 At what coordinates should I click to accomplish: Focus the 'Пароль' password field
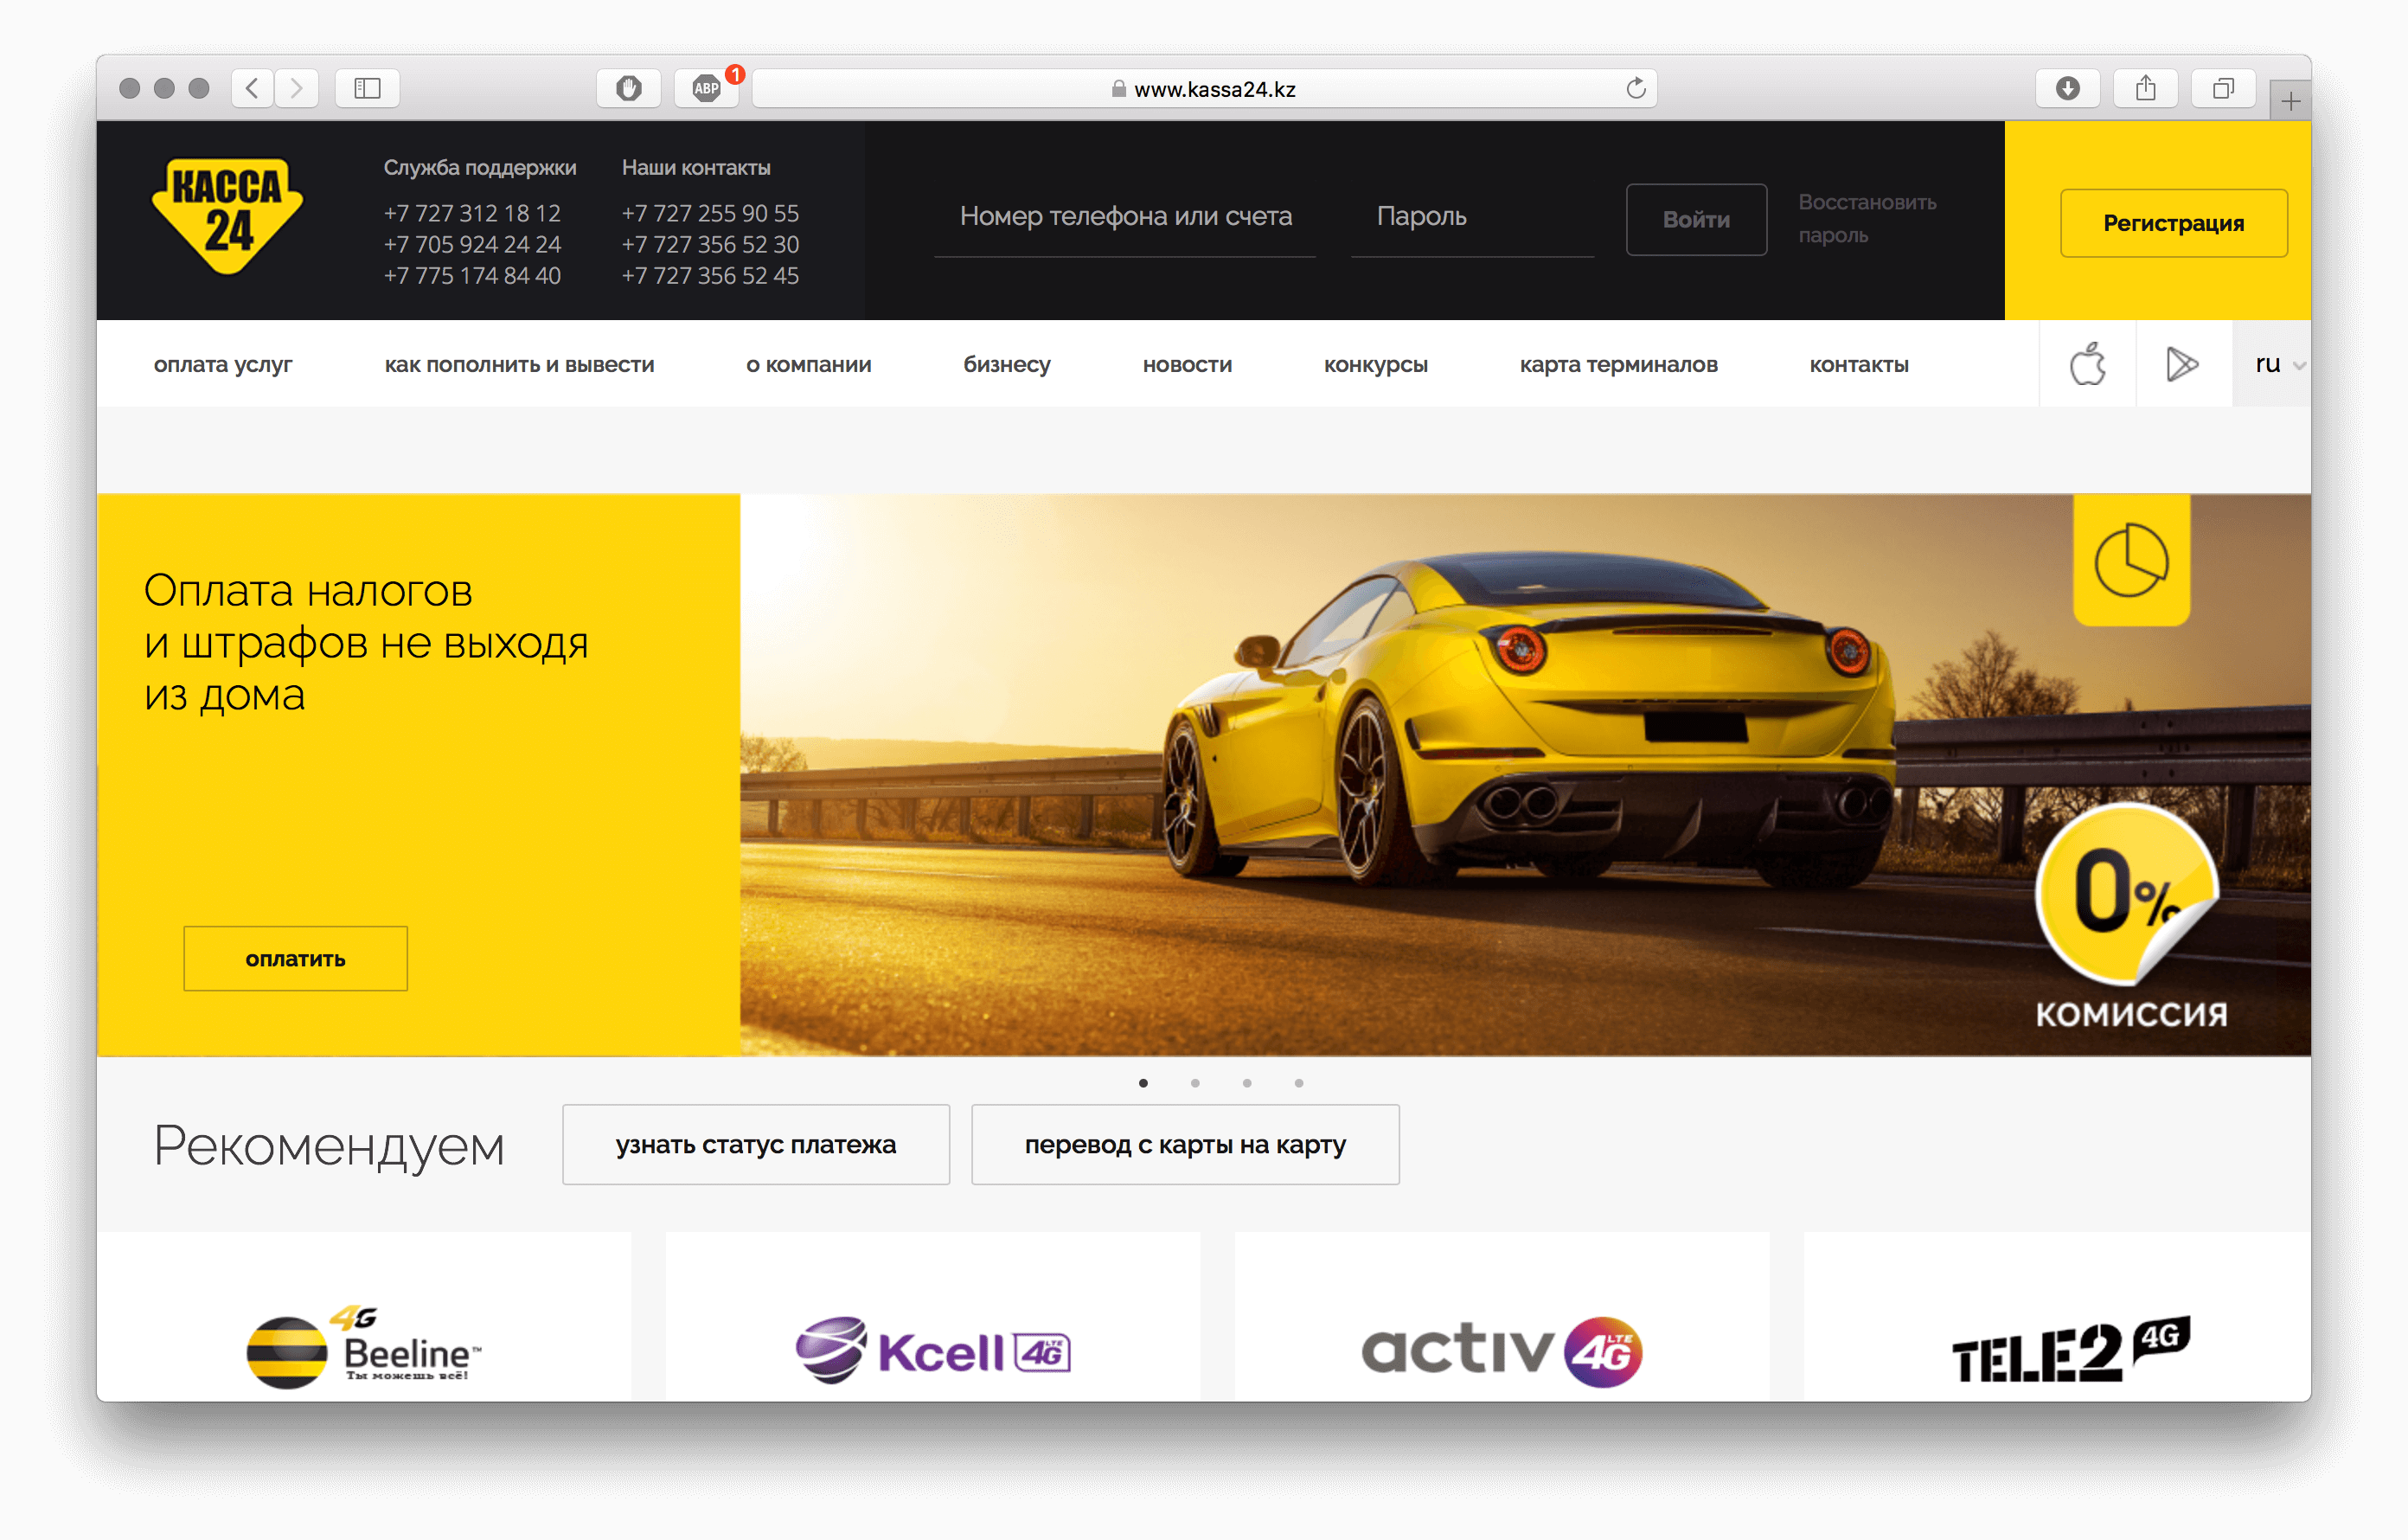pyautogui.click(x=1472, y=218)
